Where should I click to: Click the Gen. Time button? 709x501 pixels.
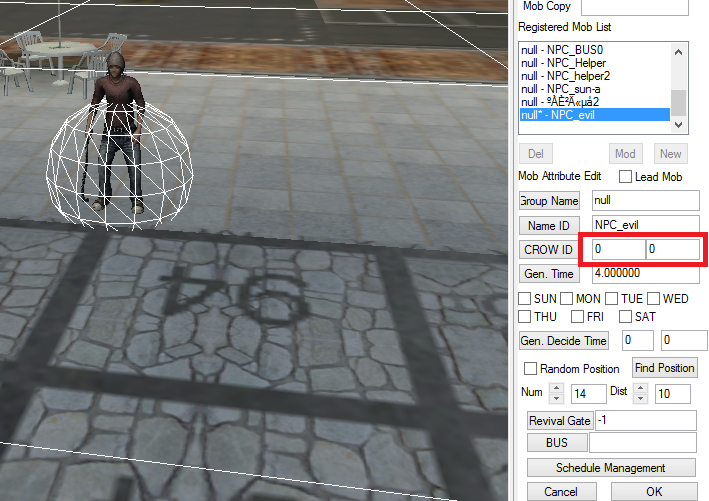point(549,273)
